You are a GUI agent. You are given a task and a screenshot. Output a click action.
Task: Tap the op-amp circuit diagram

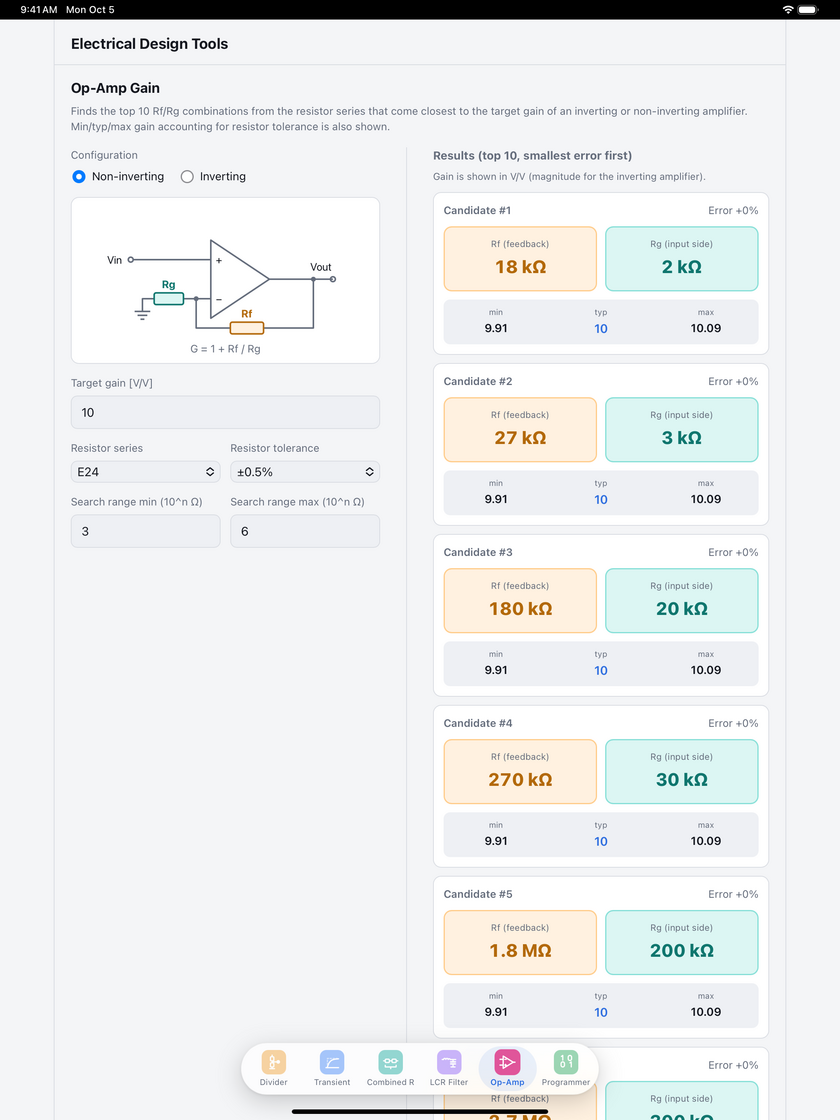(225, 280)
